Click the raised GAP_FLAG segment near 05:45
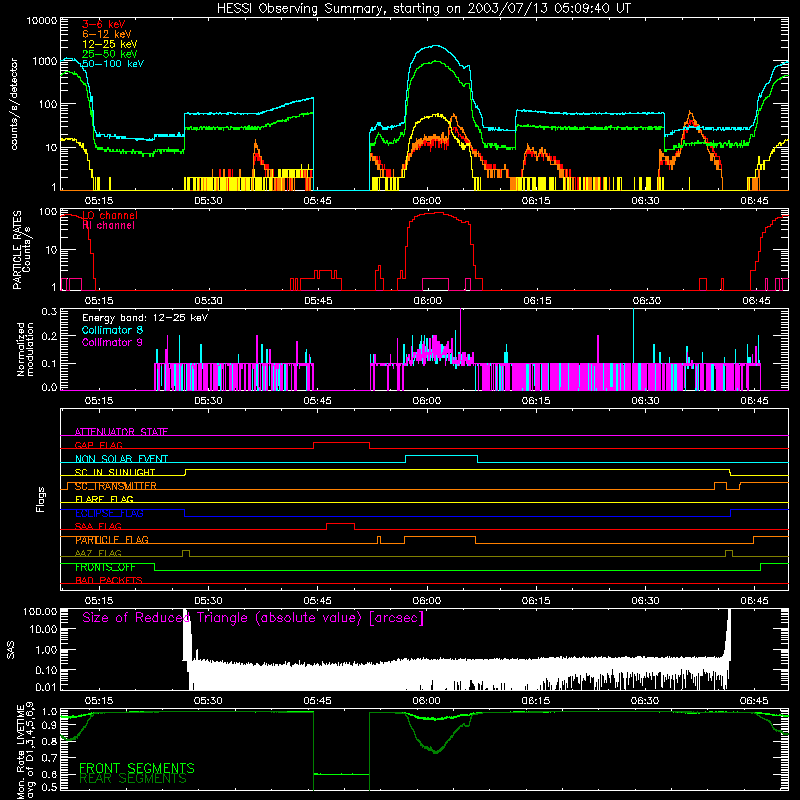The height and width of the screenshot is (800, 800). coord(341,443)
